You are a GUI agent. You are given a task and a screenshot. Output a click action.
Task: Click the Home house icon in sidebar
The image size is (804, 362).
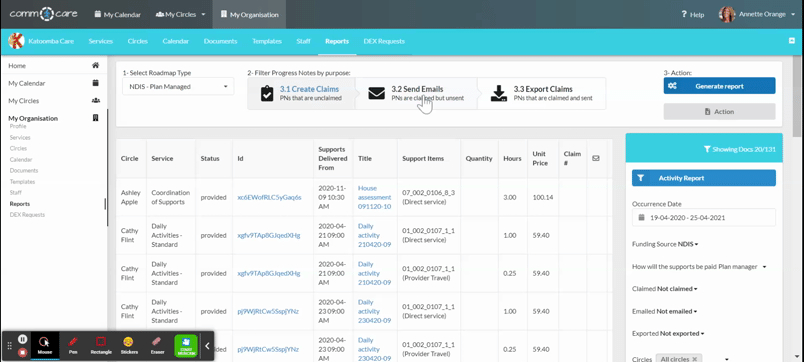pos(95,66)
